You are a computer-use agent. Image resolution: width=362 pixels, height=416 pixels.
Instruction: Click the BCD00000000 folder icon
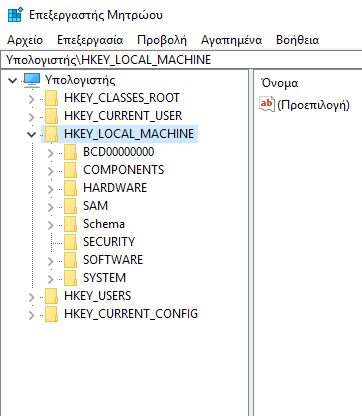click(x=70, y=152)
